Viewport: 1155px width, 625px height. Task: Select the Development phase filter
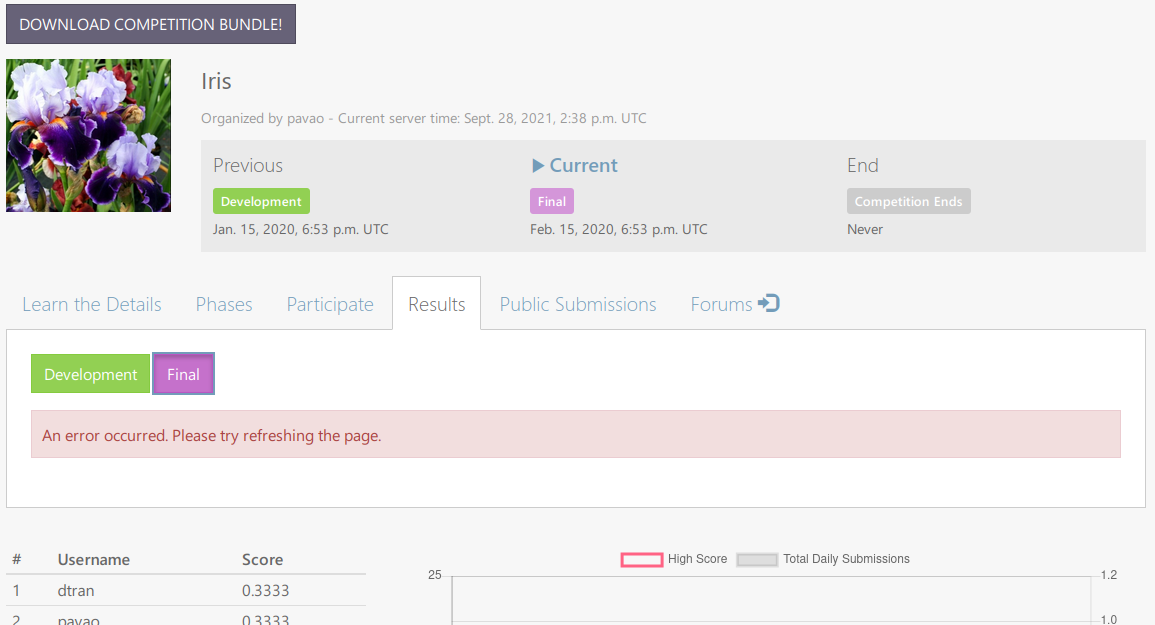[x=90, y=373]
